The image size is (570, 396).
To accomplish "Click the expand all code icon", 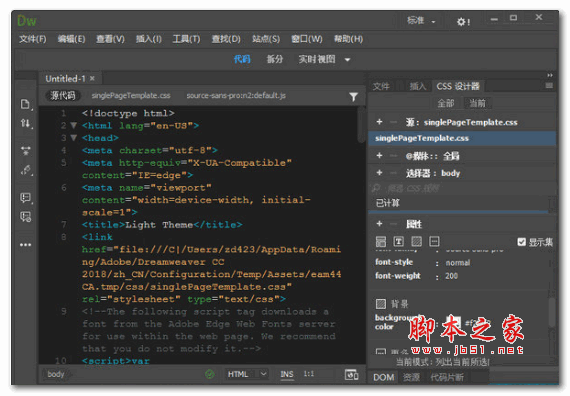I will (x=25, y=151).
